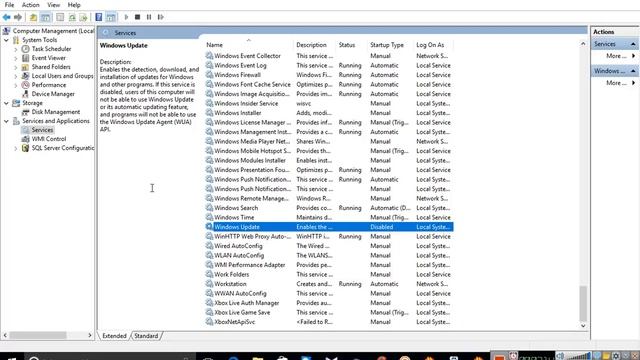Open Properties from the toolbar icon

click(x=60, y=17)
